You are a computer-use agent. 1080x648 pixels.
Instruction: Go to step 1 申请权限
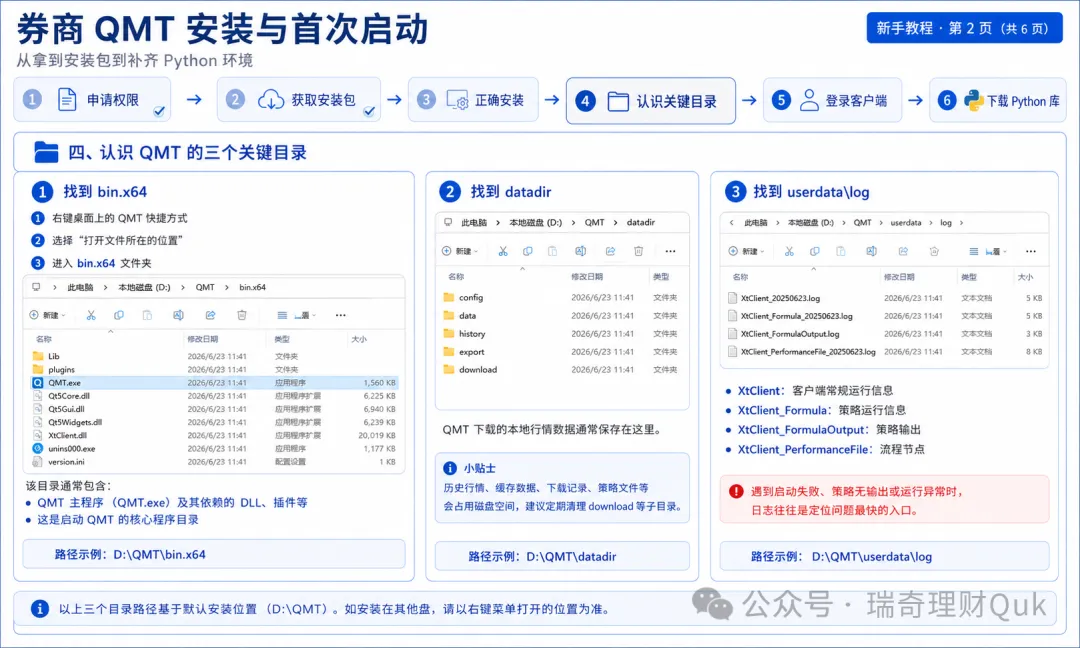coord(92,100)
